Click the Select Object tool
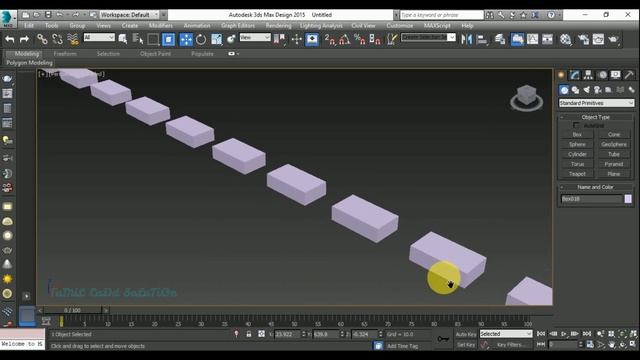The height and width of the screenshot is (360, 640). tap(123, 39)
